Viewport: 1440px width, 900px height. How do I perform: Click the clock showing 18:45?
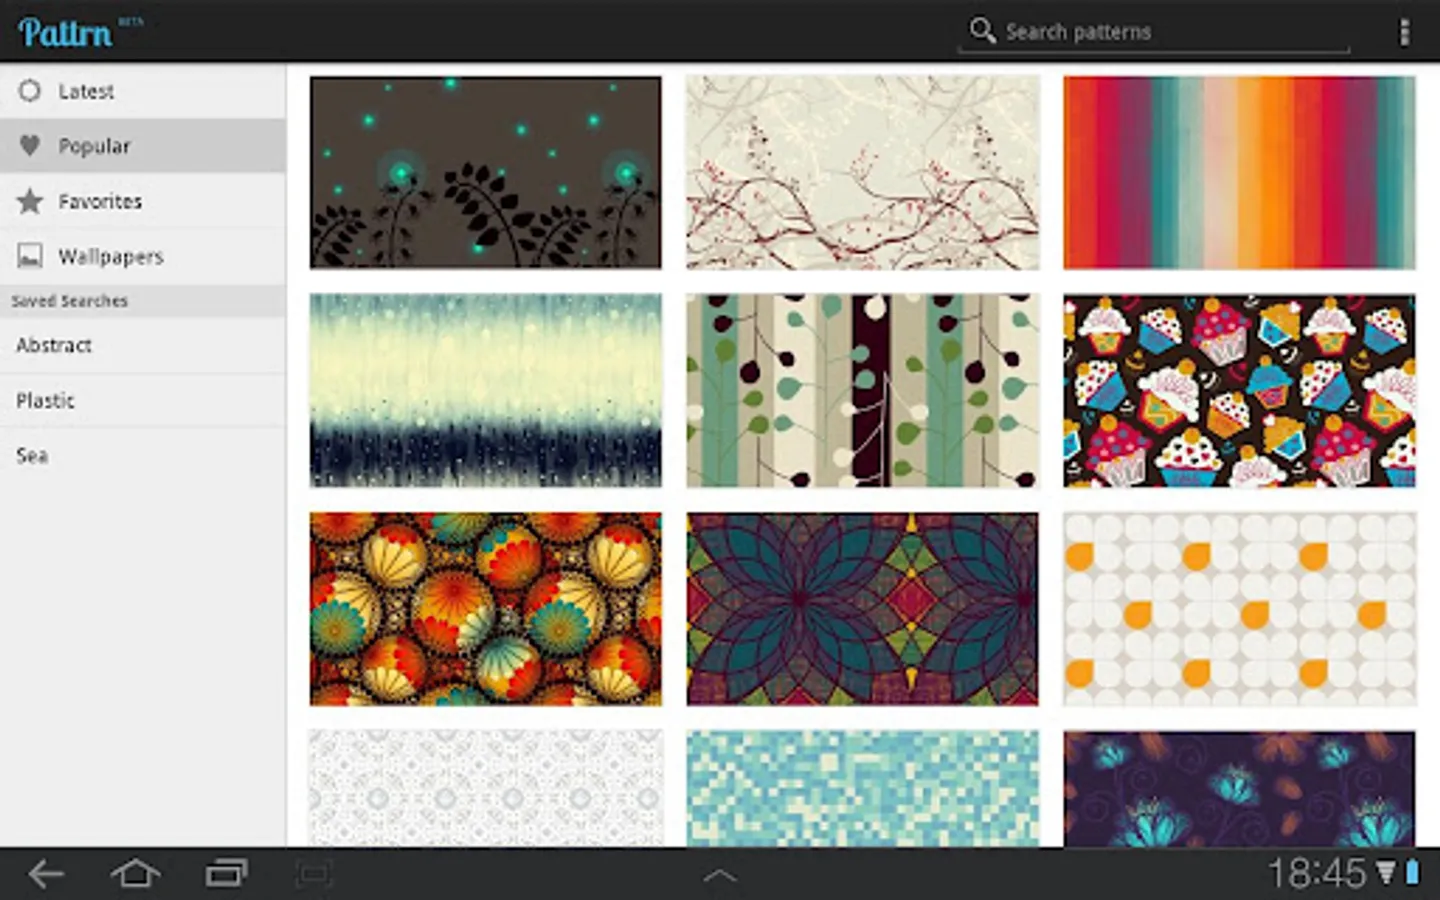click(x=1316, y=874)
